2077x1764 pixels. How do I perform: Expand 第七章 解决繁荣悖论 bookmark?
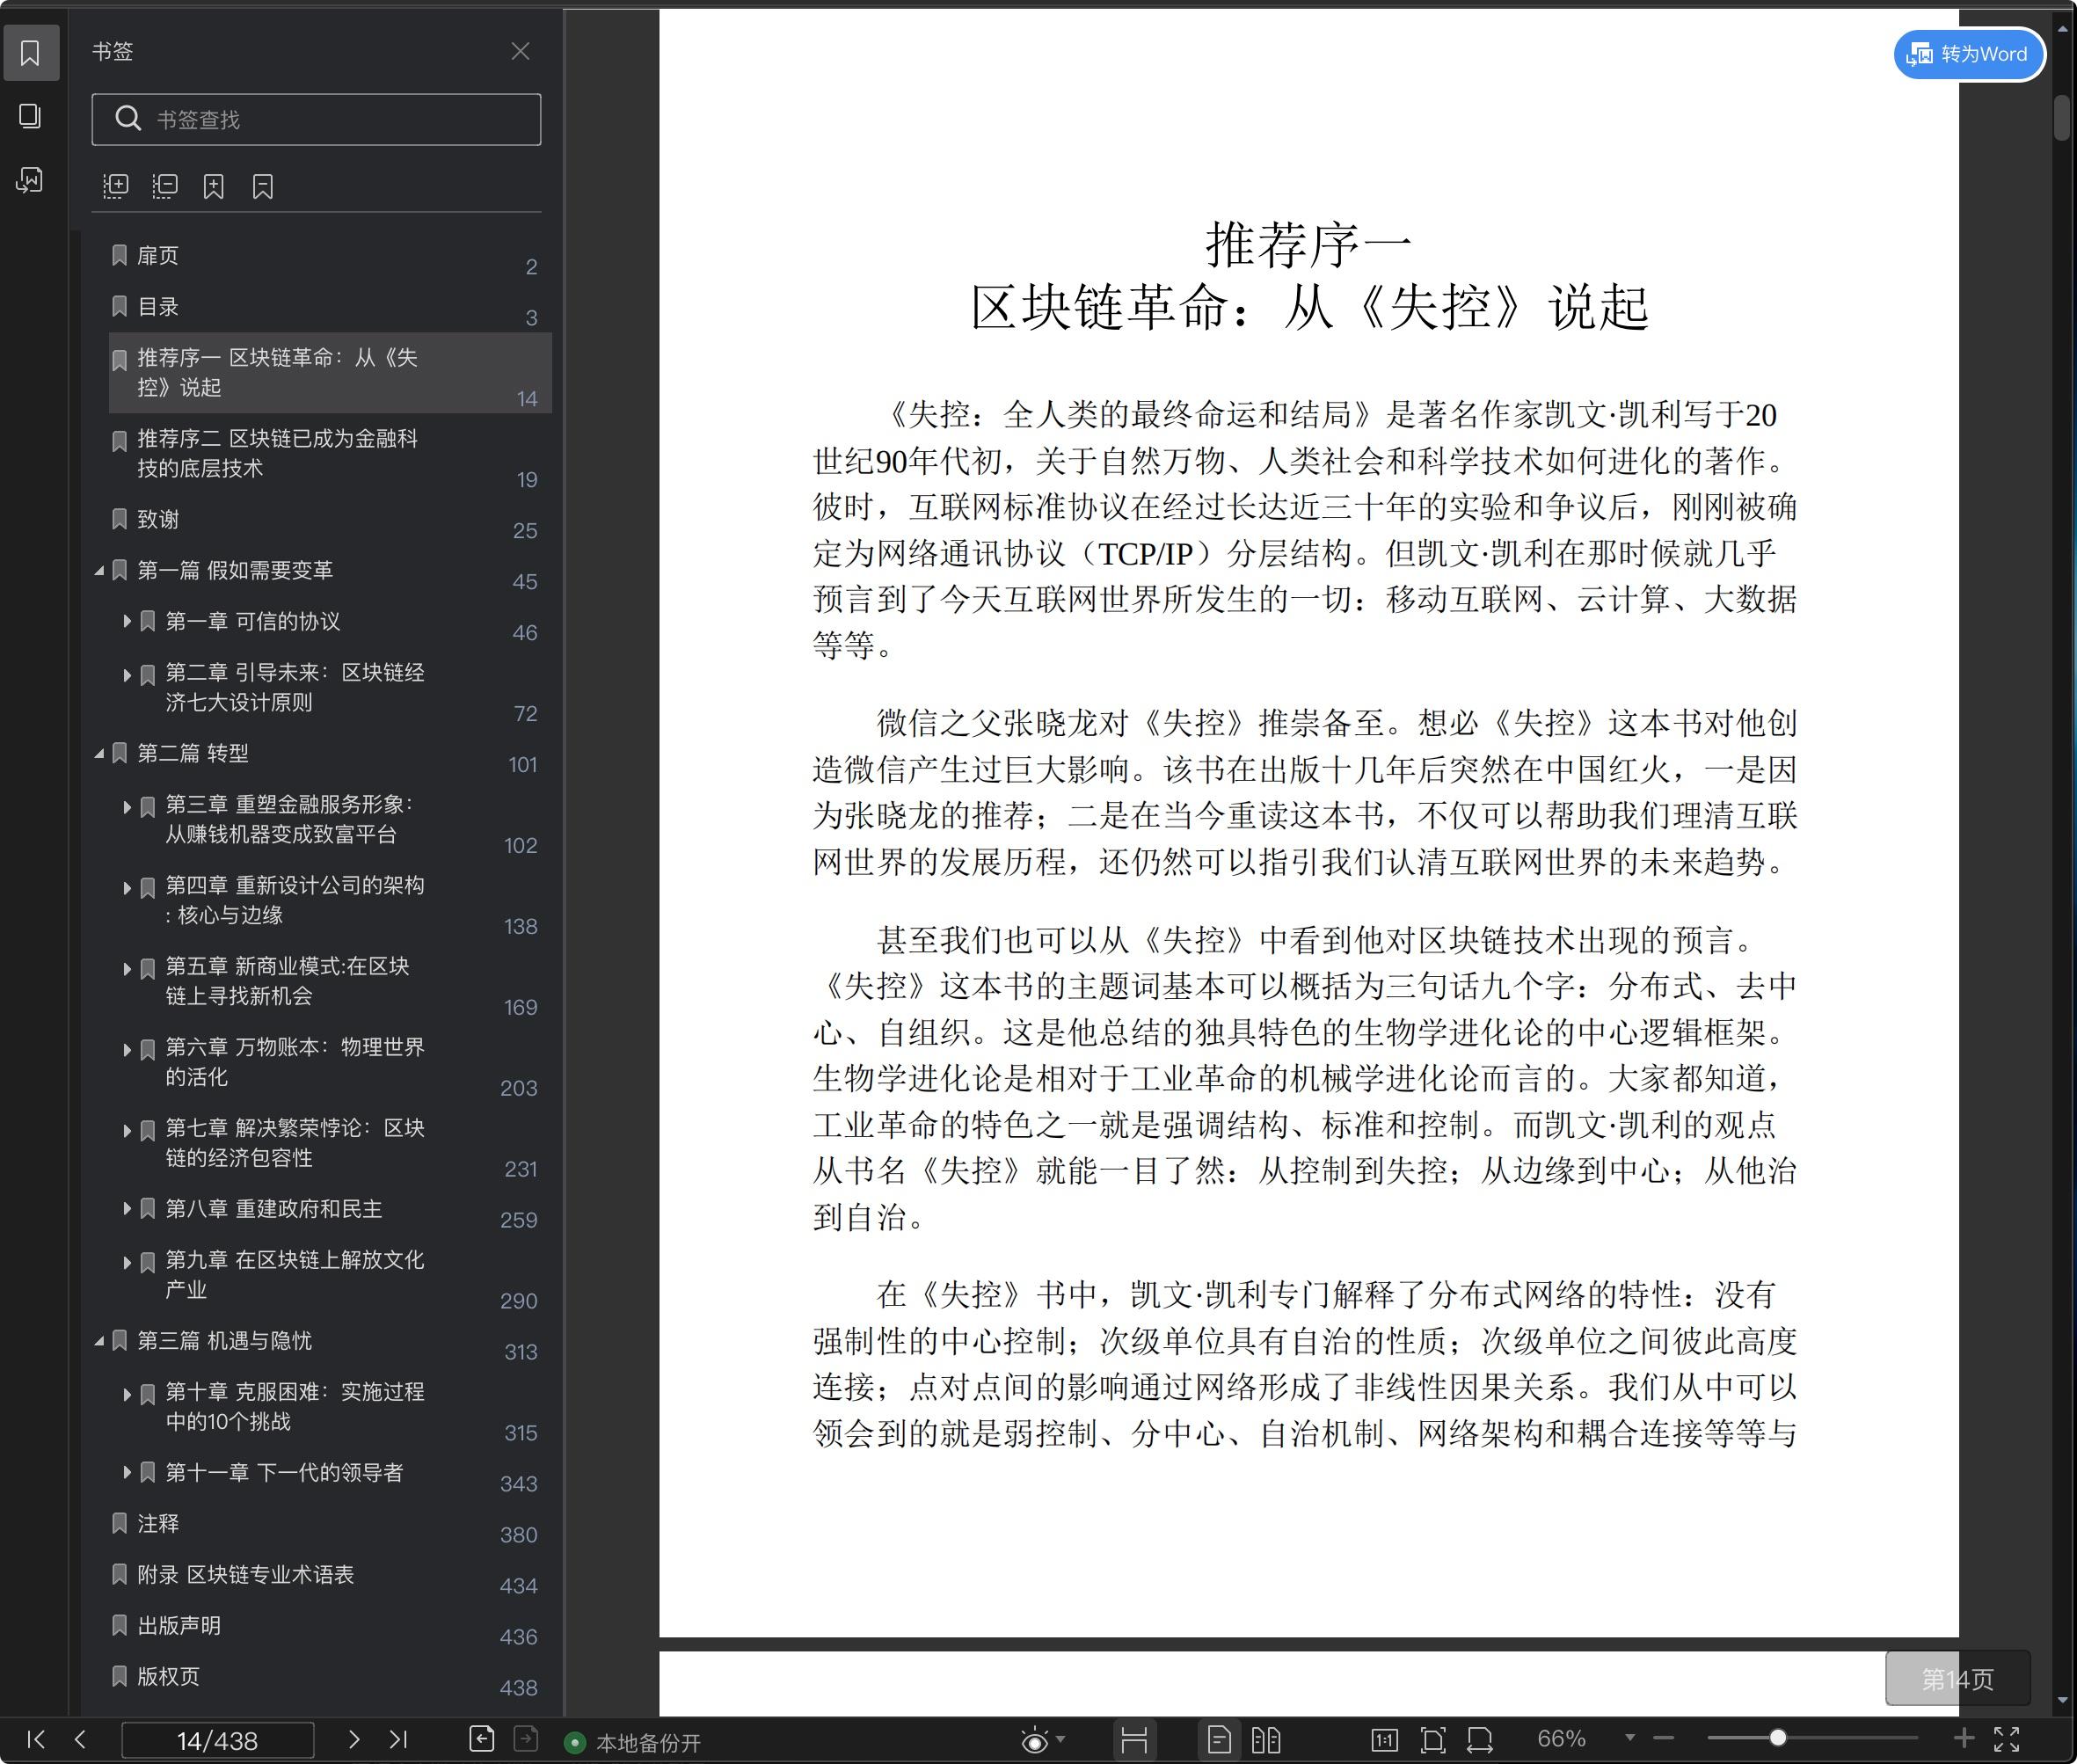(x=127, y=1131)
